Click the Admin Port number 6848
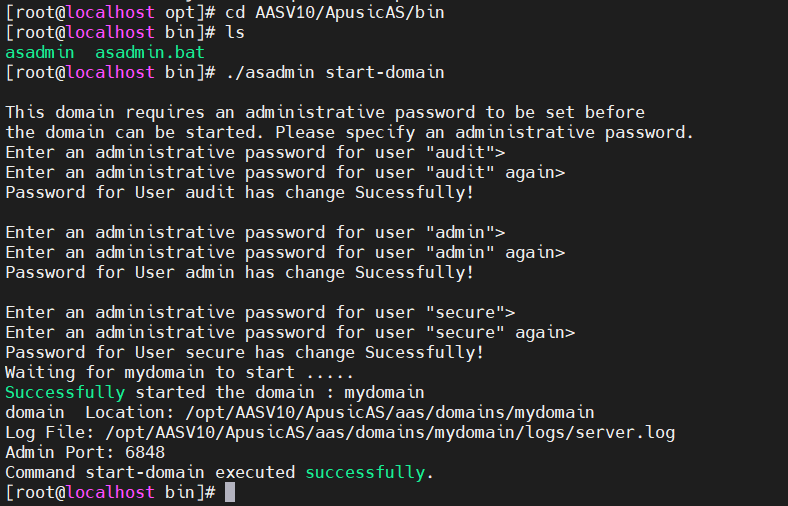The width and height of the screenshot is (788, 506). pyautogui.click(x=145, y=452)
